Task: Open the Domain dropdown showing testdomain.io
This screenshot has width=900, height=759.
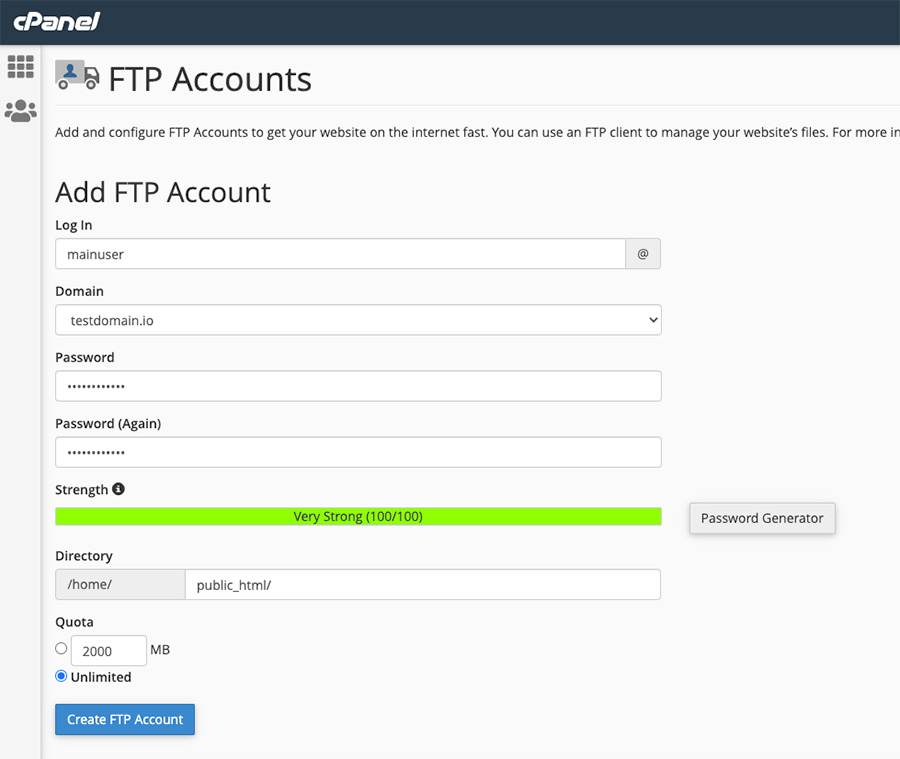Action: point(358,320)
